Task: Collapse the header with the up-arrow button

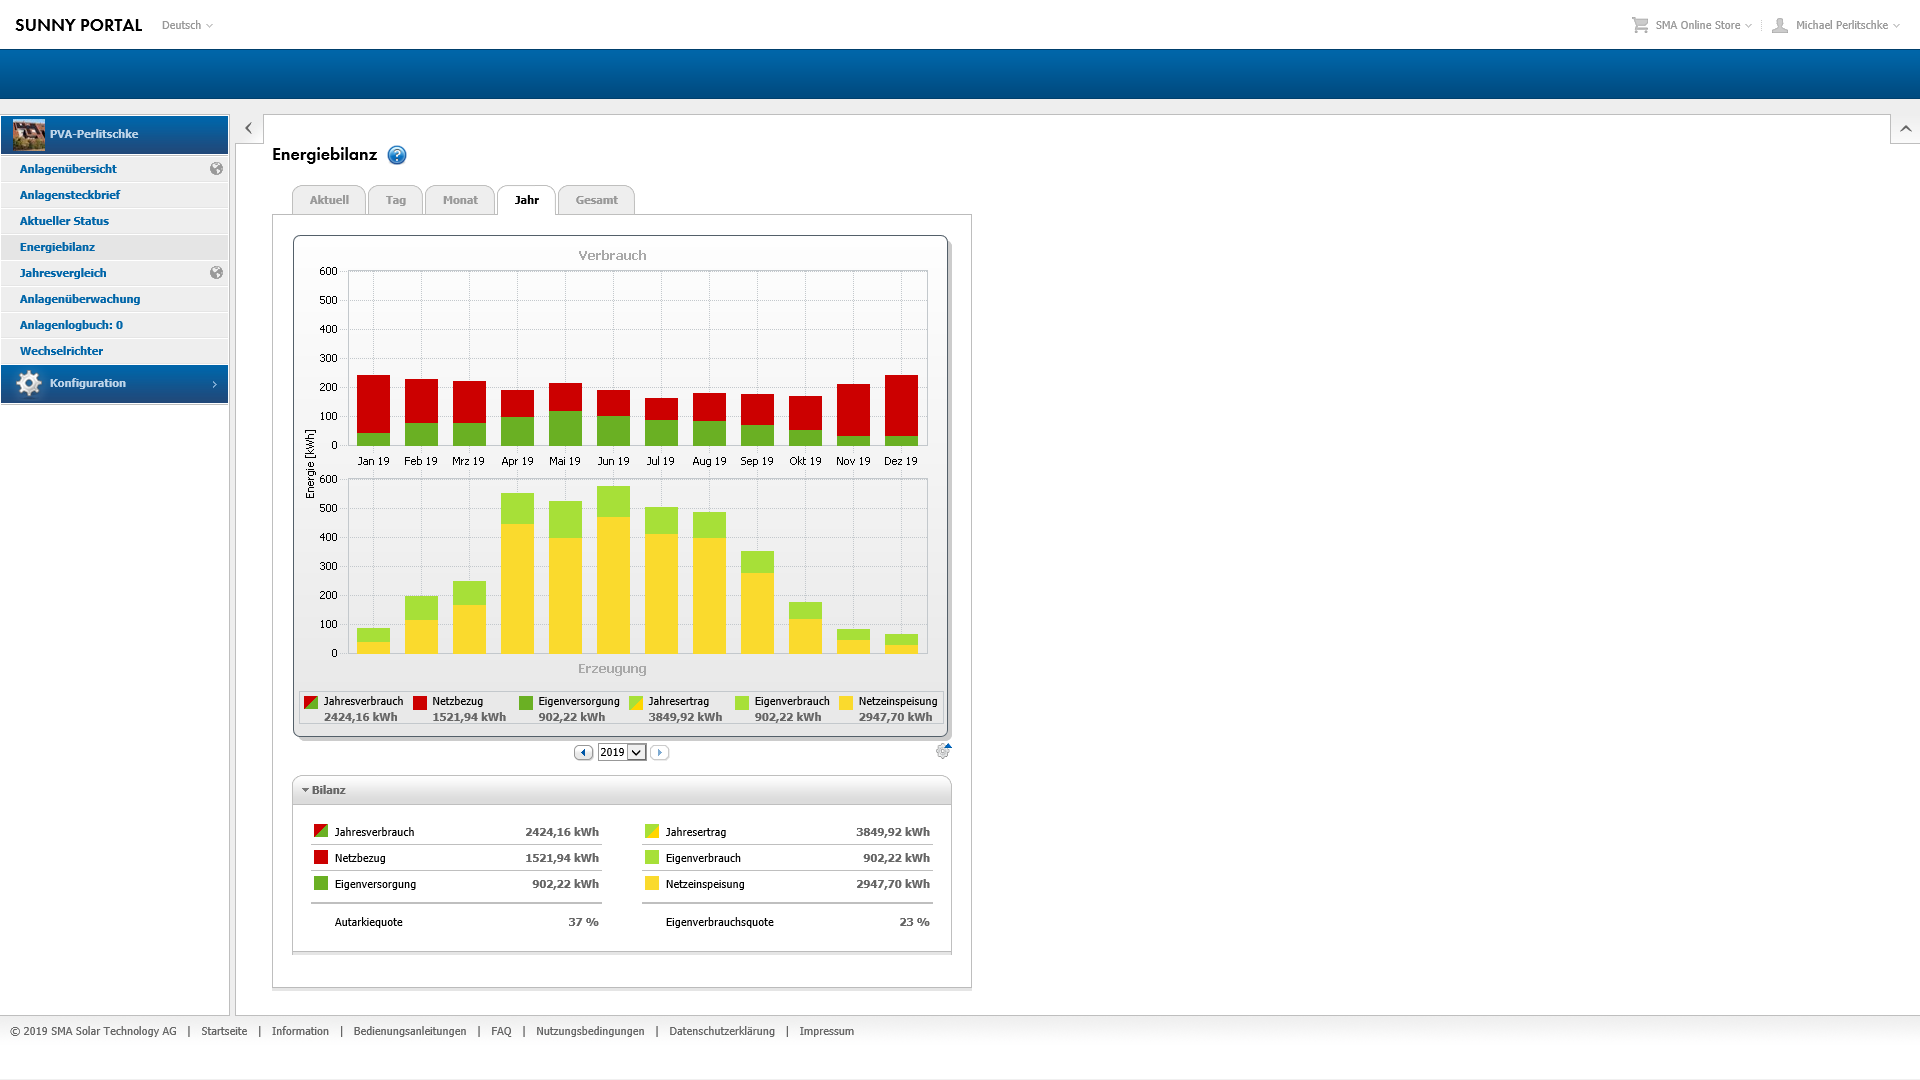Action: (x=1905, y=128)
